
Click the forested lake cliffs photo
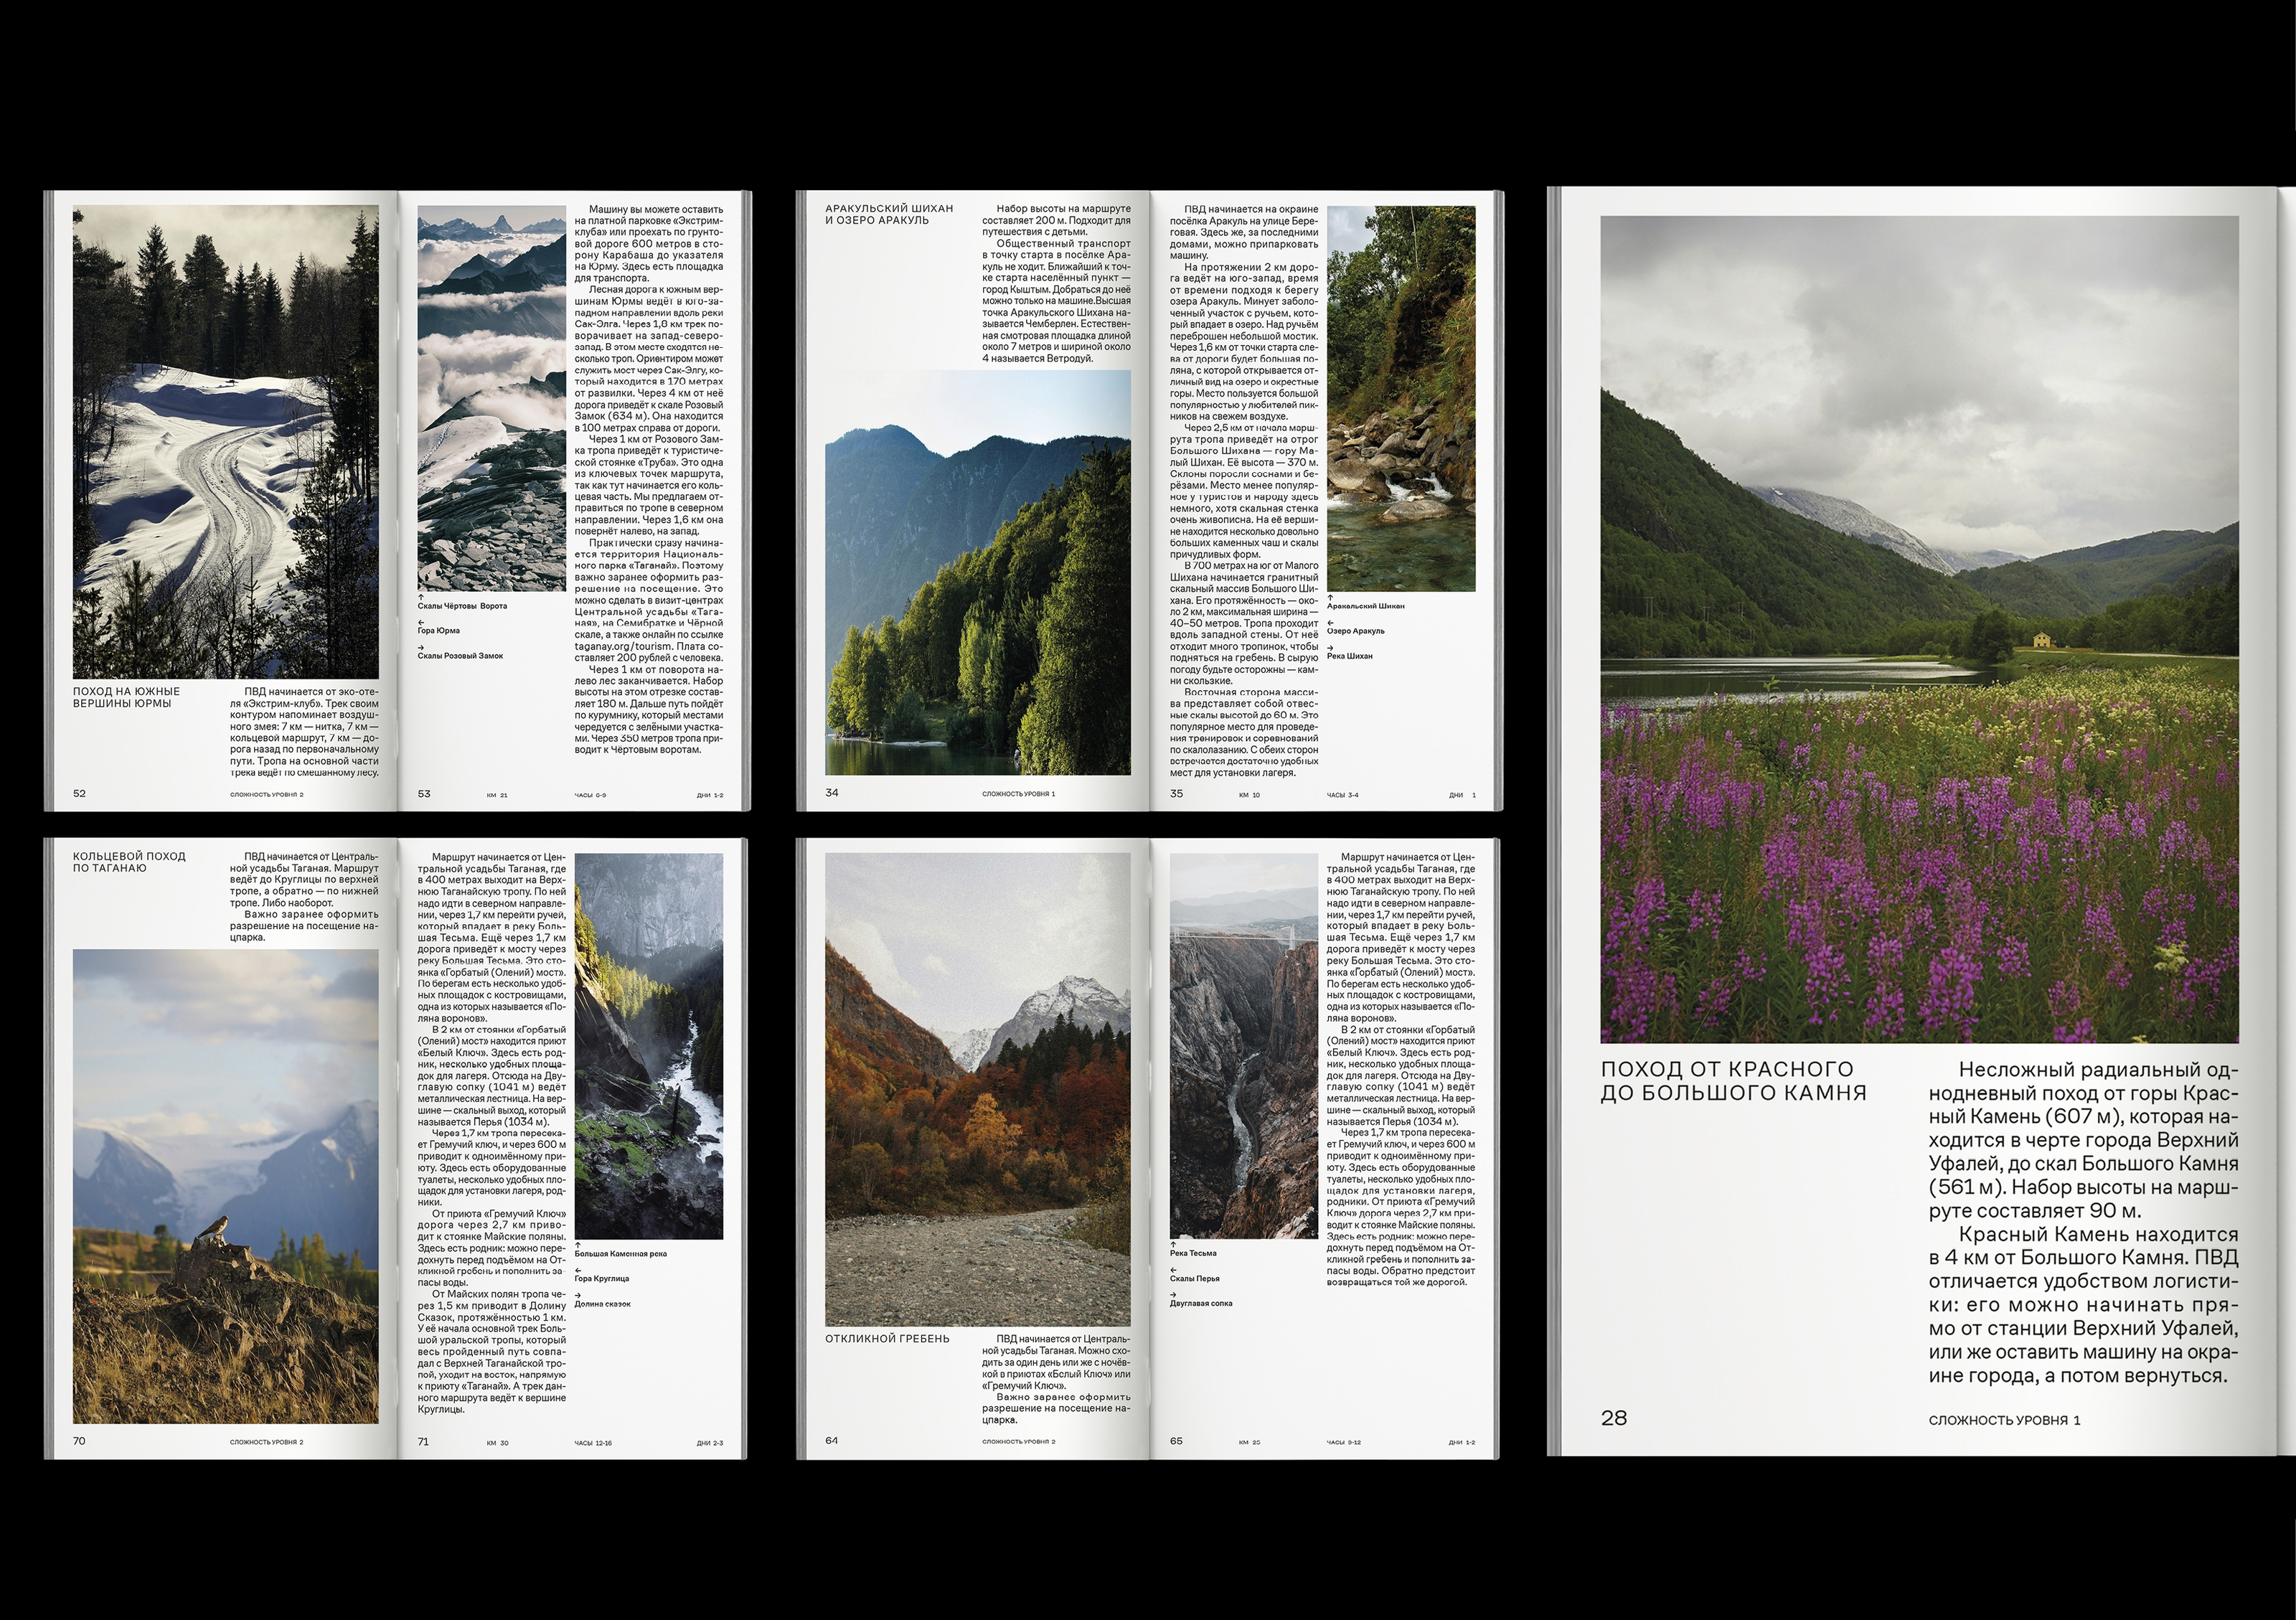coord(977,572)
